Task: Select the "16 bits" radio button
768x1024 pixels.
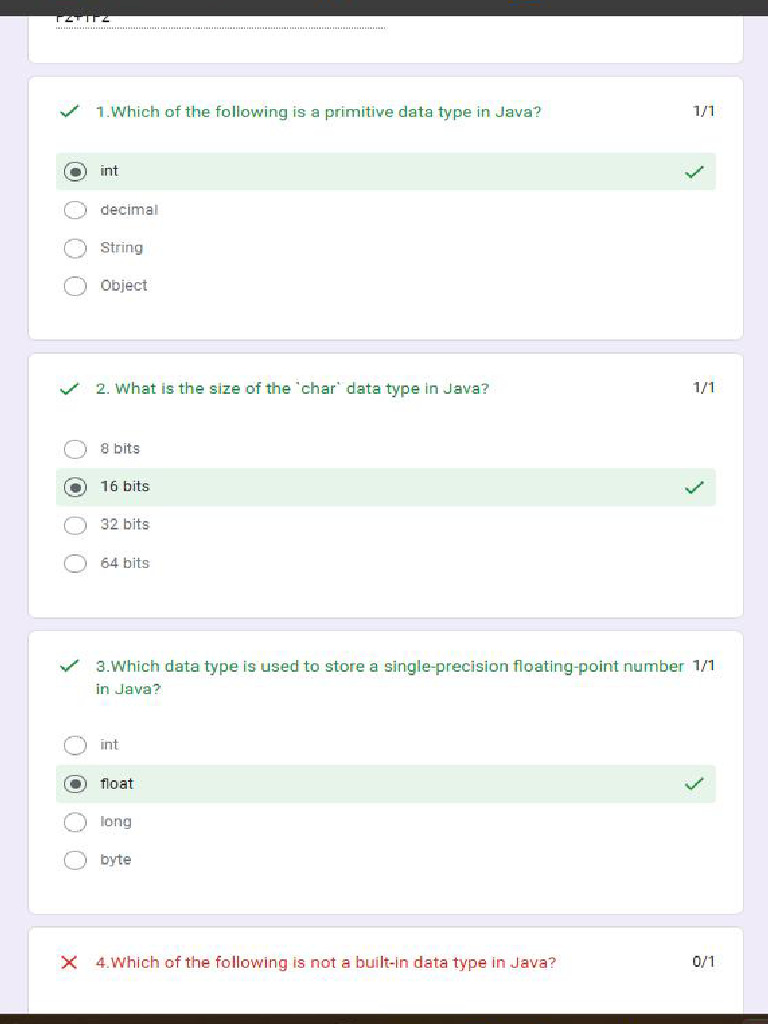Action: tap(75, 487)
